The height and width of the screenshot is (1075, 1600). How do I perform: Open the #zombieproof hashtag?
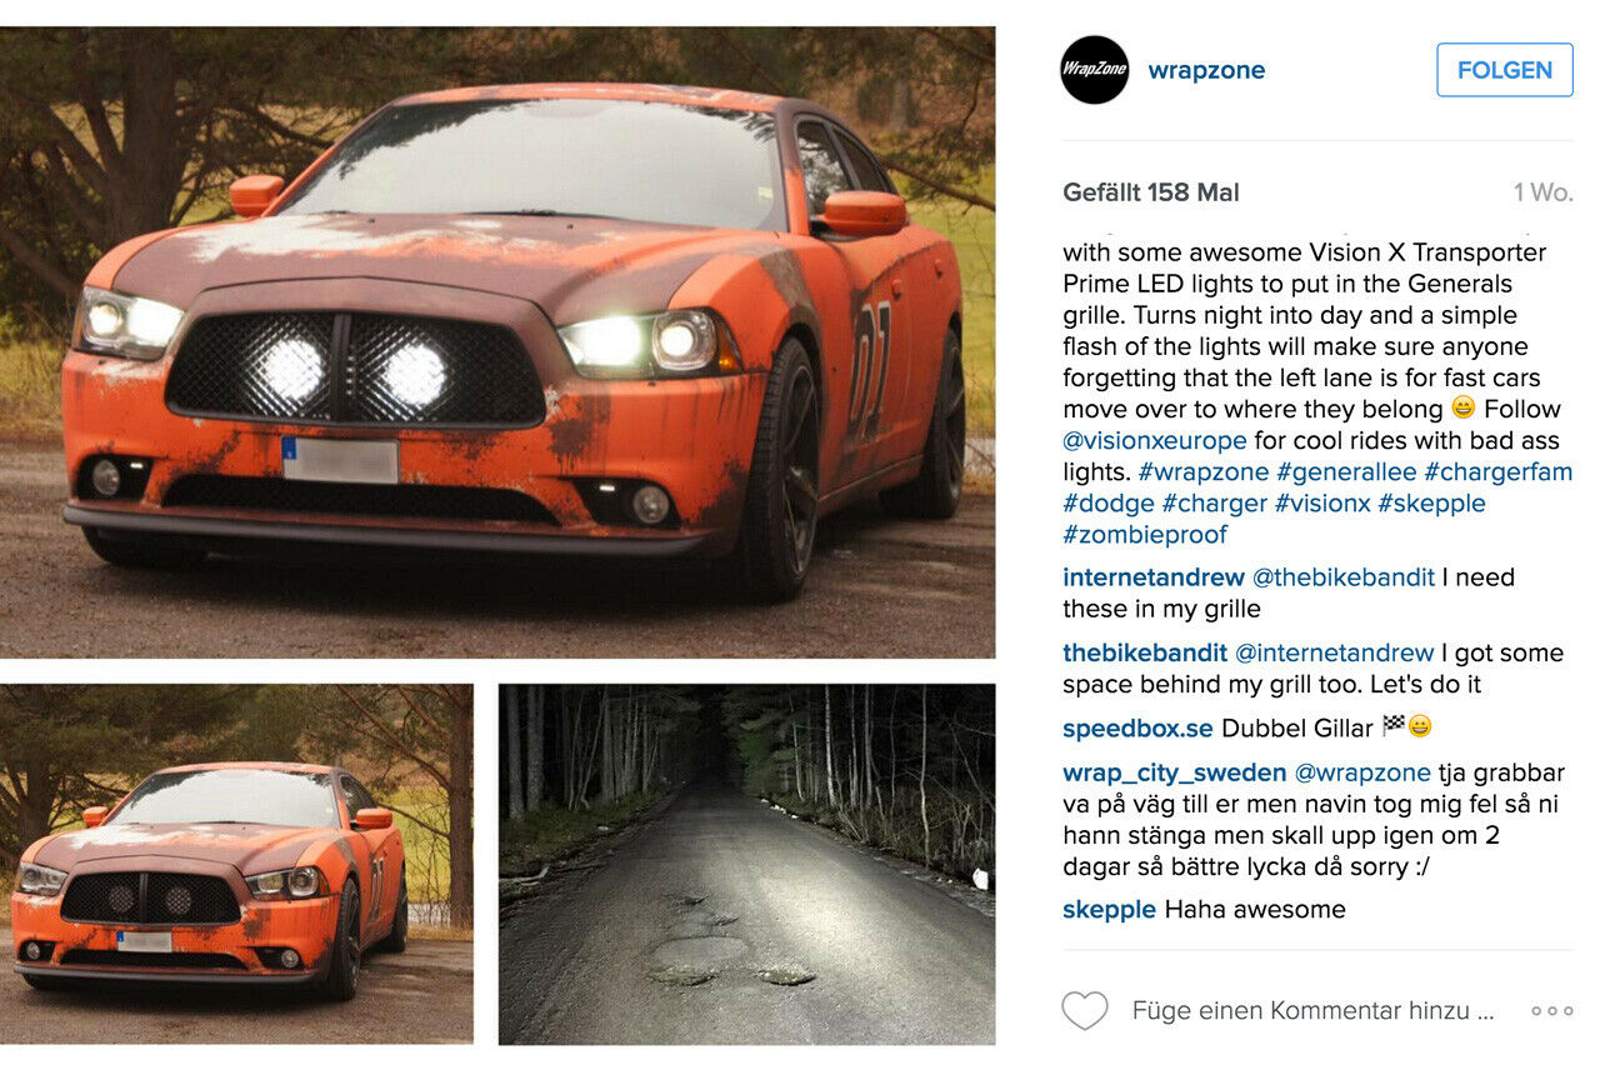tap(1145, 534)
